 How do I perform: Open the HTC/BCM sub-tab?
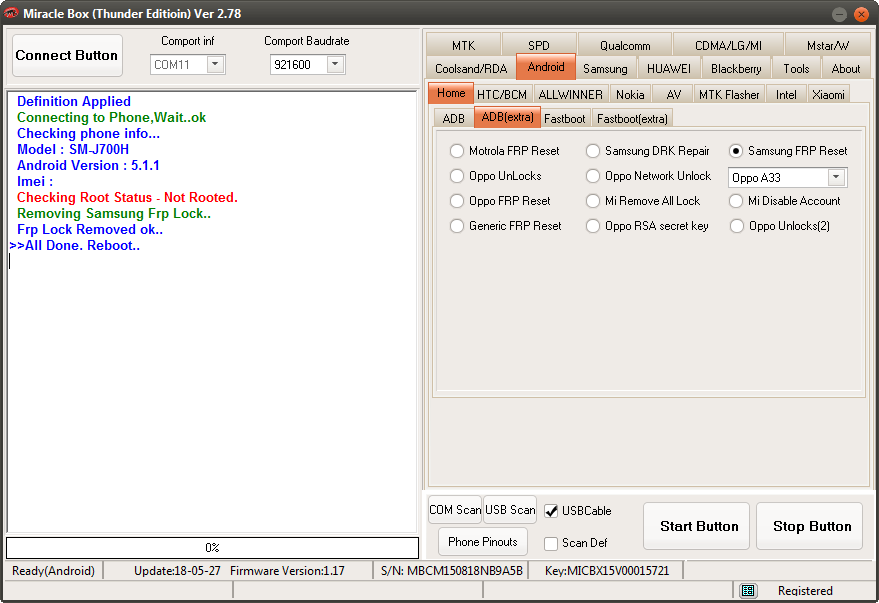click(x=502, y=94)
